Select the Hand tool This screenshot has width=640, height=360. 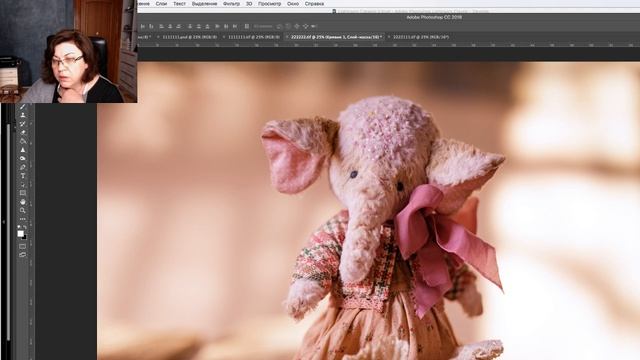(23, 202)
